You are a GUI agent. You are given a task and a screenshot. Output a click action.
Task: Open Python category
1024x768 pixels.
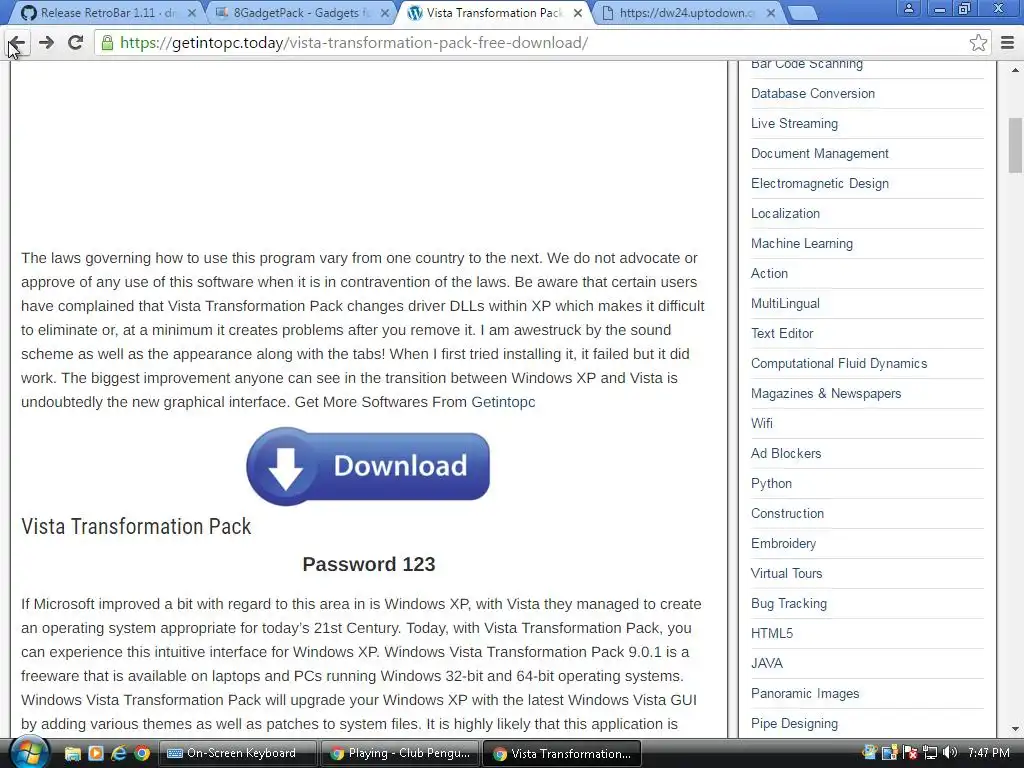tap(771, 483)
